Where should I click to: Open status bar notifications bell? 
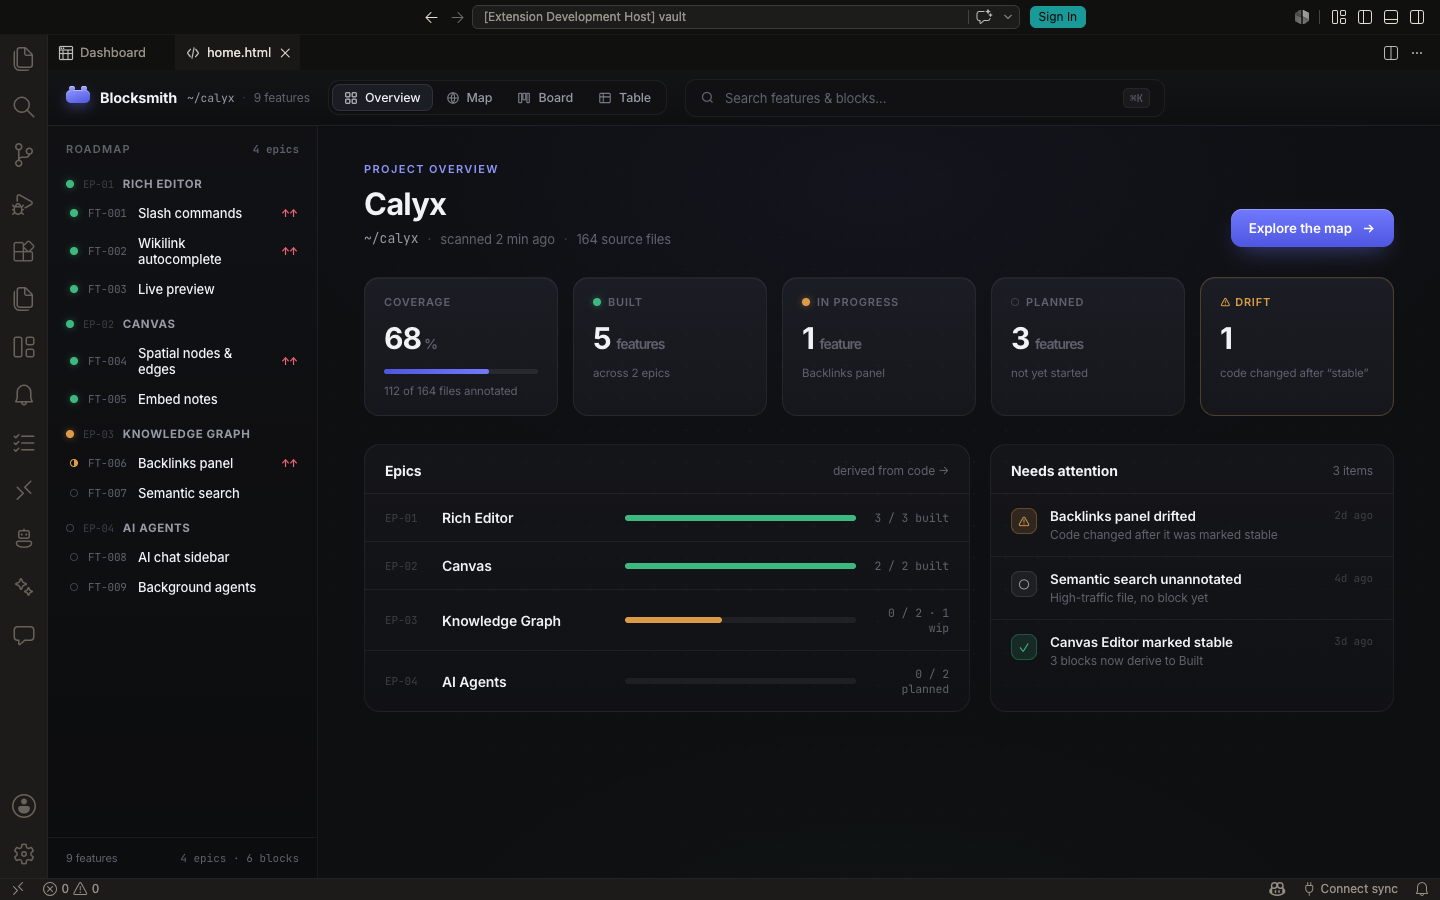pos(1422,889)
